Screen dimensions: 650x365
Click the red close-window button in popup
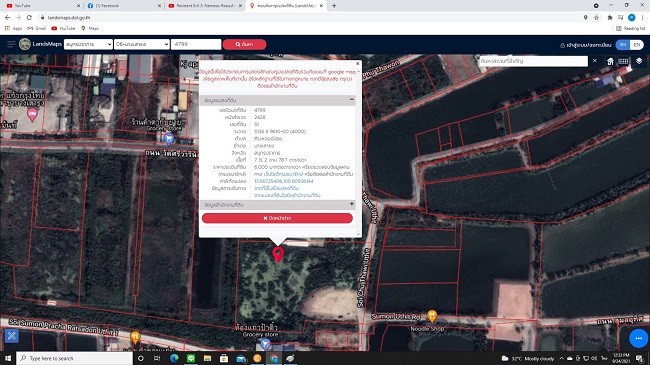click(x=277, y=218)
